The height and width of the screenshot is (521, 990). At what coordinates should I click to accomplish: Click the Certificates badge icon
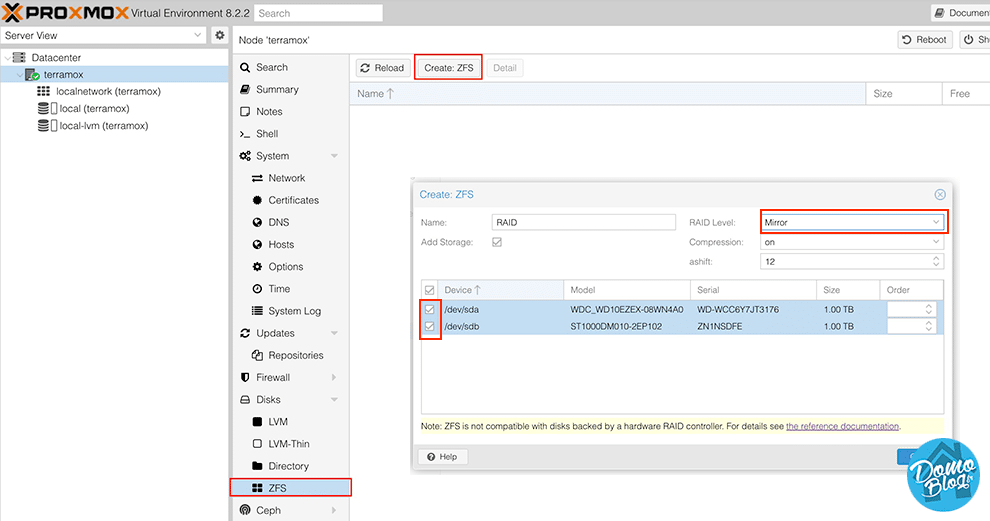257,200
